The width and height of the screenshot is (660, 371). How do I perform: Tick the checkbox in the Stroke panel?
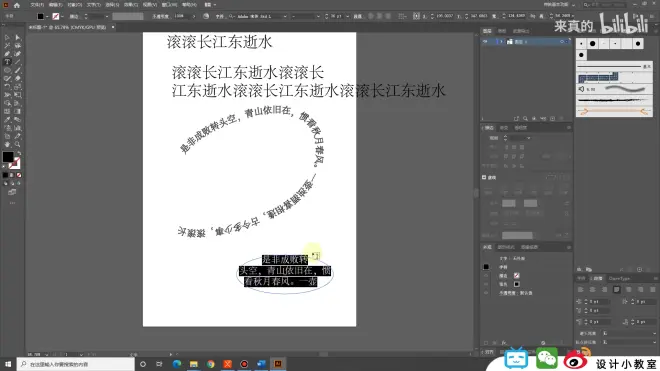pos(484,177)
